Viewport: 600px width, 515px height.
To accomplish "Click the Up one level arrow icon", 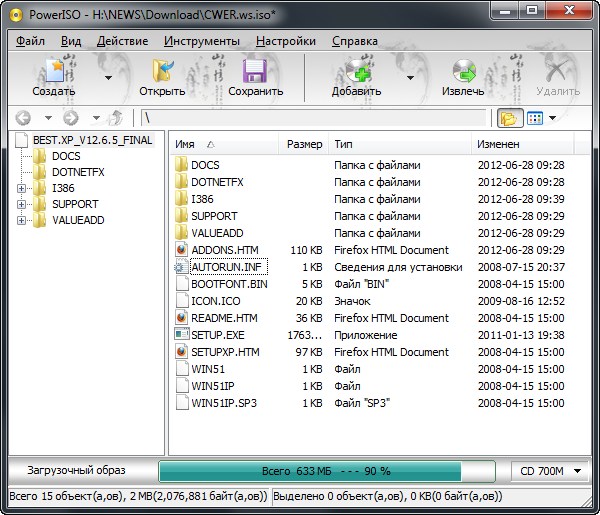I will tap(116, 118).
